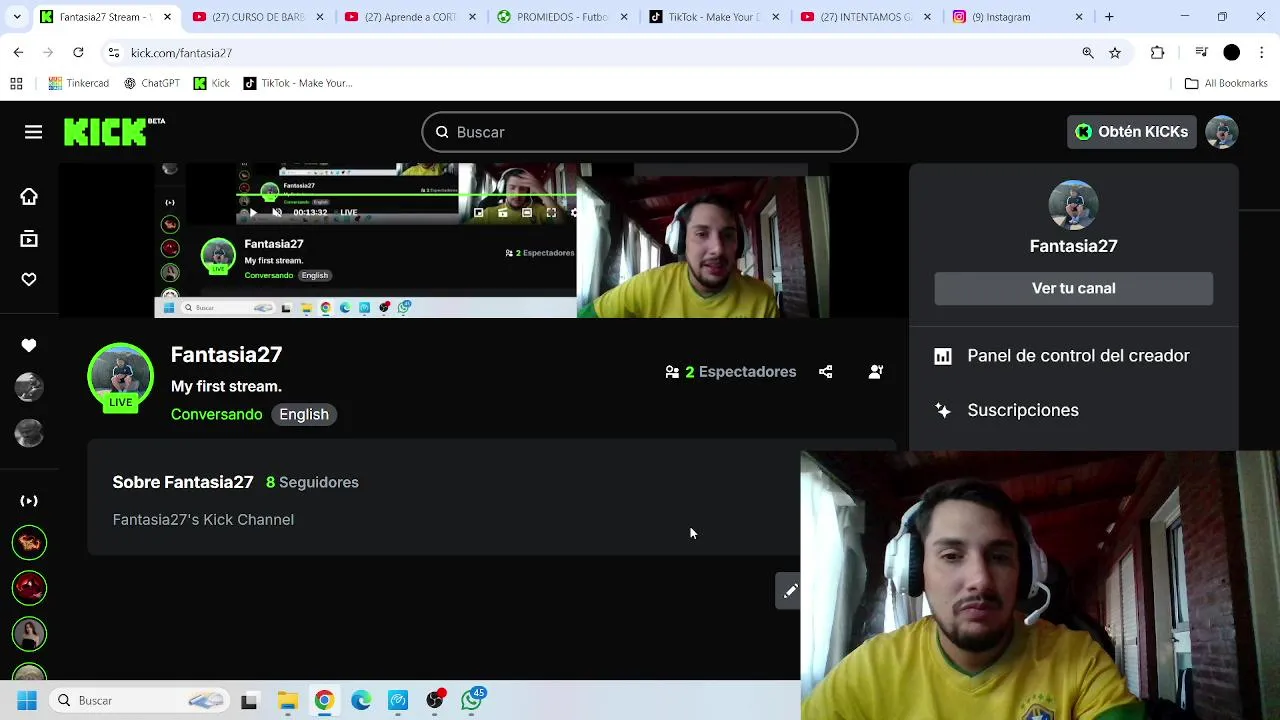Click the follow user icon beside share
Screen dimensions: 1280x720
(x=876, y=372)
